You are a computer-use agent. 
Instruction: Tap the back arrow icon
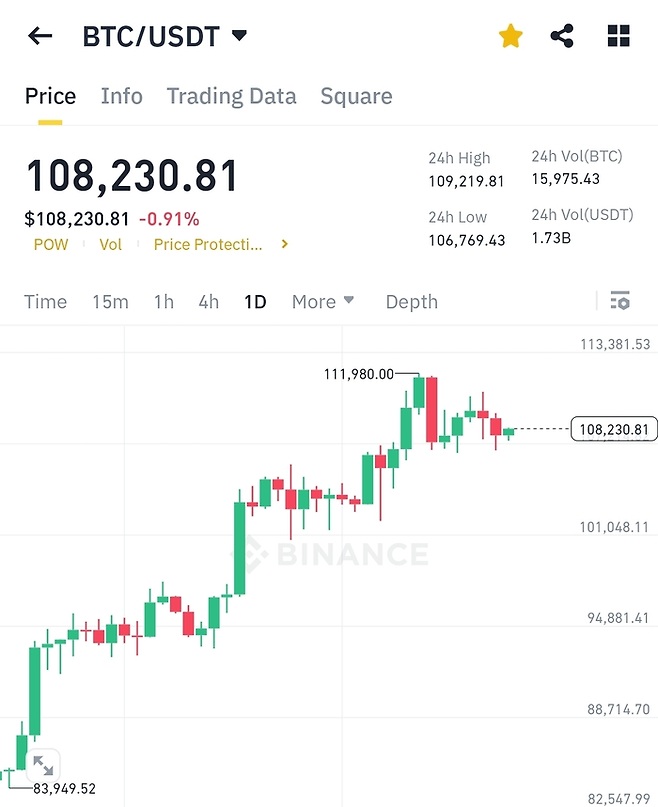coord(39,37)
